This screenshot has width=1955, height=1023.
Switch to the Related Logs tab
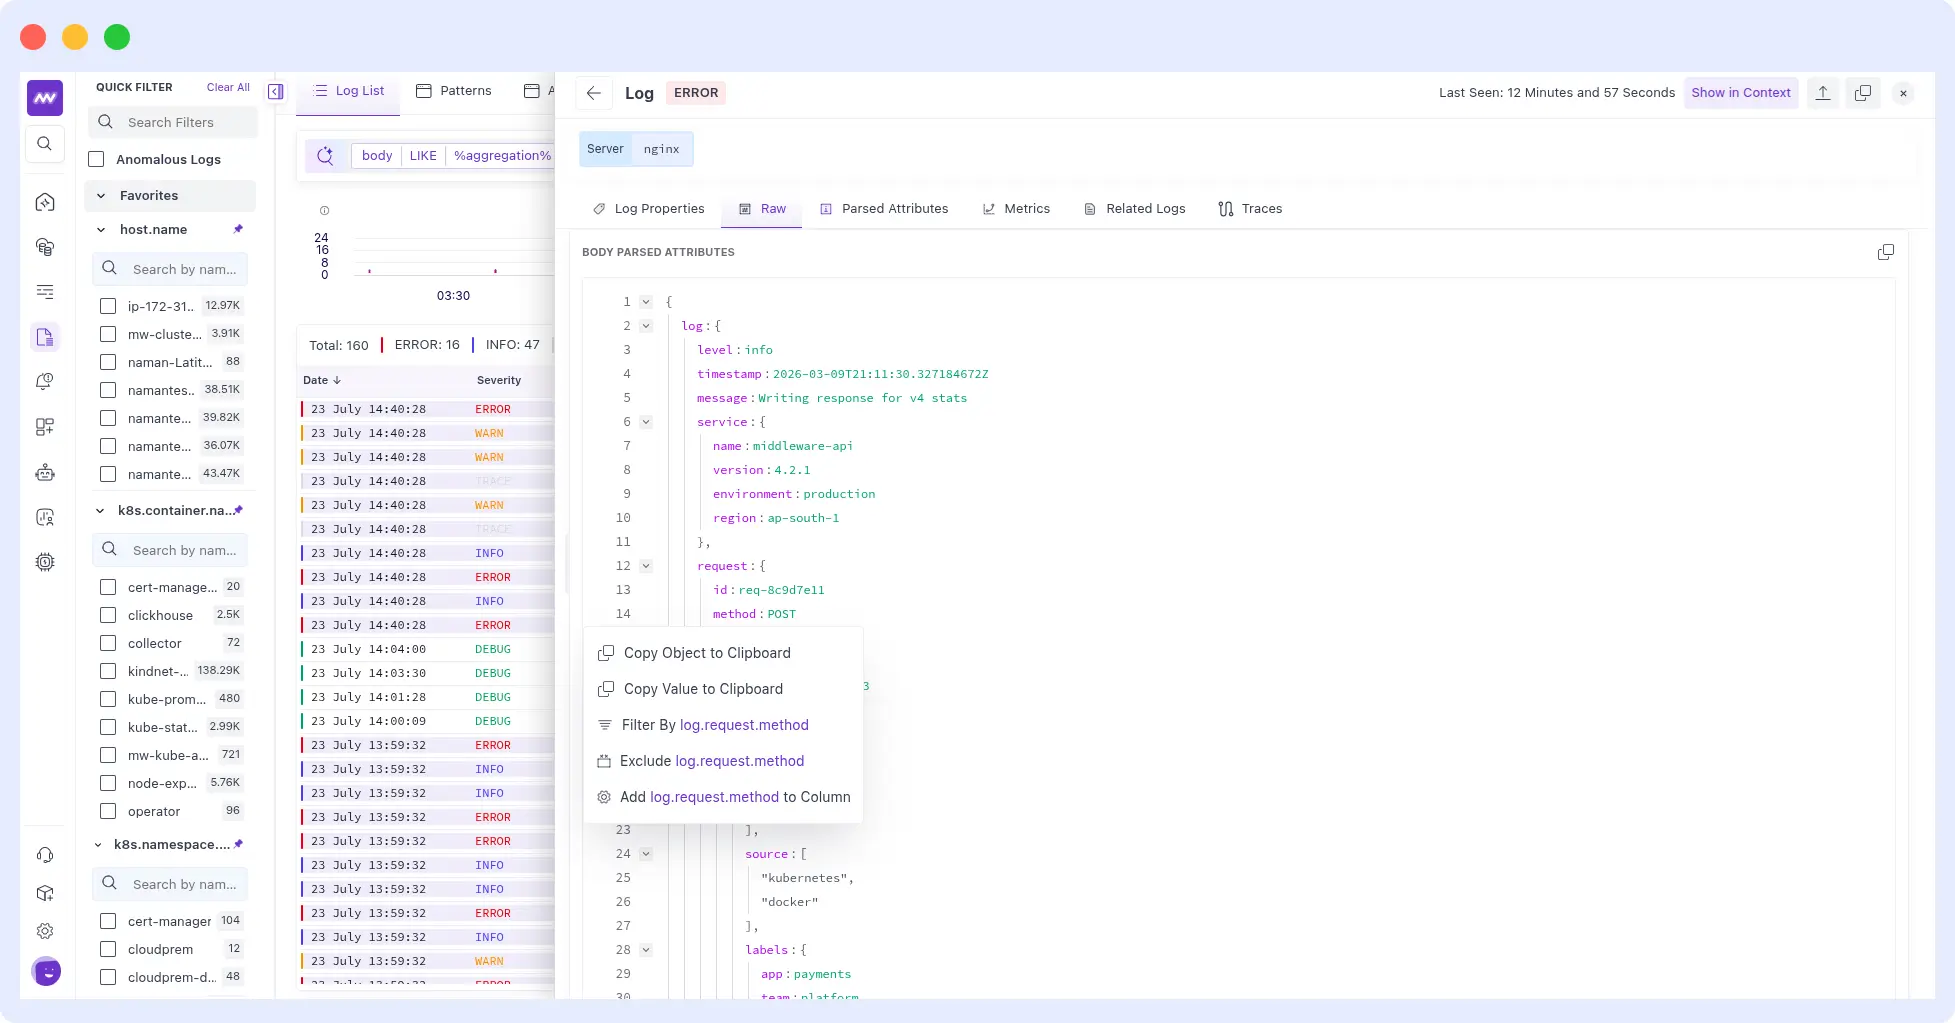coord(1135,209)
